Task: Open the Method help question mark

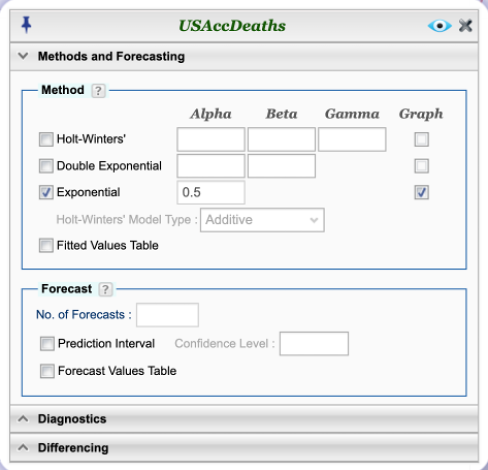Action: point(98,91)
